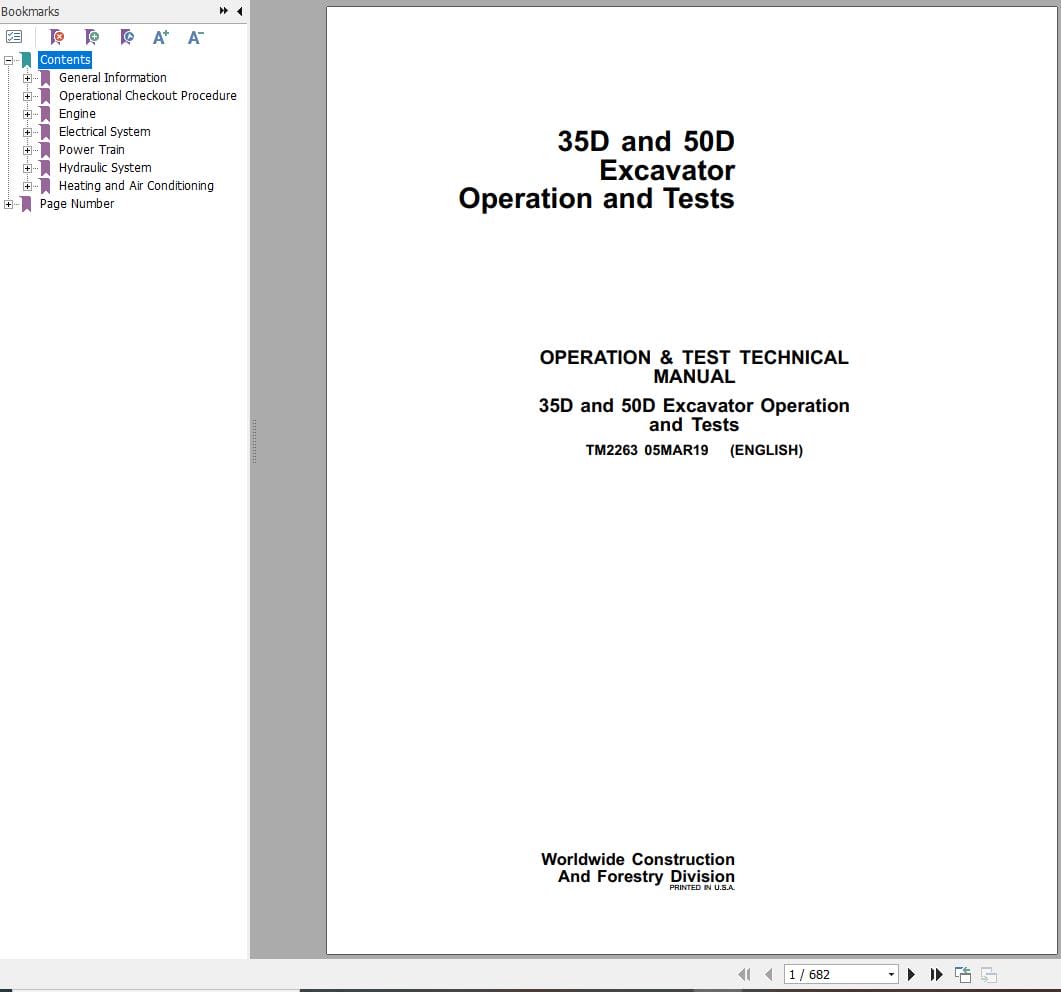This screenshot has height=992, width=1061.
Task: Click the delete bookmark icon
Action: tap(57, 37)
